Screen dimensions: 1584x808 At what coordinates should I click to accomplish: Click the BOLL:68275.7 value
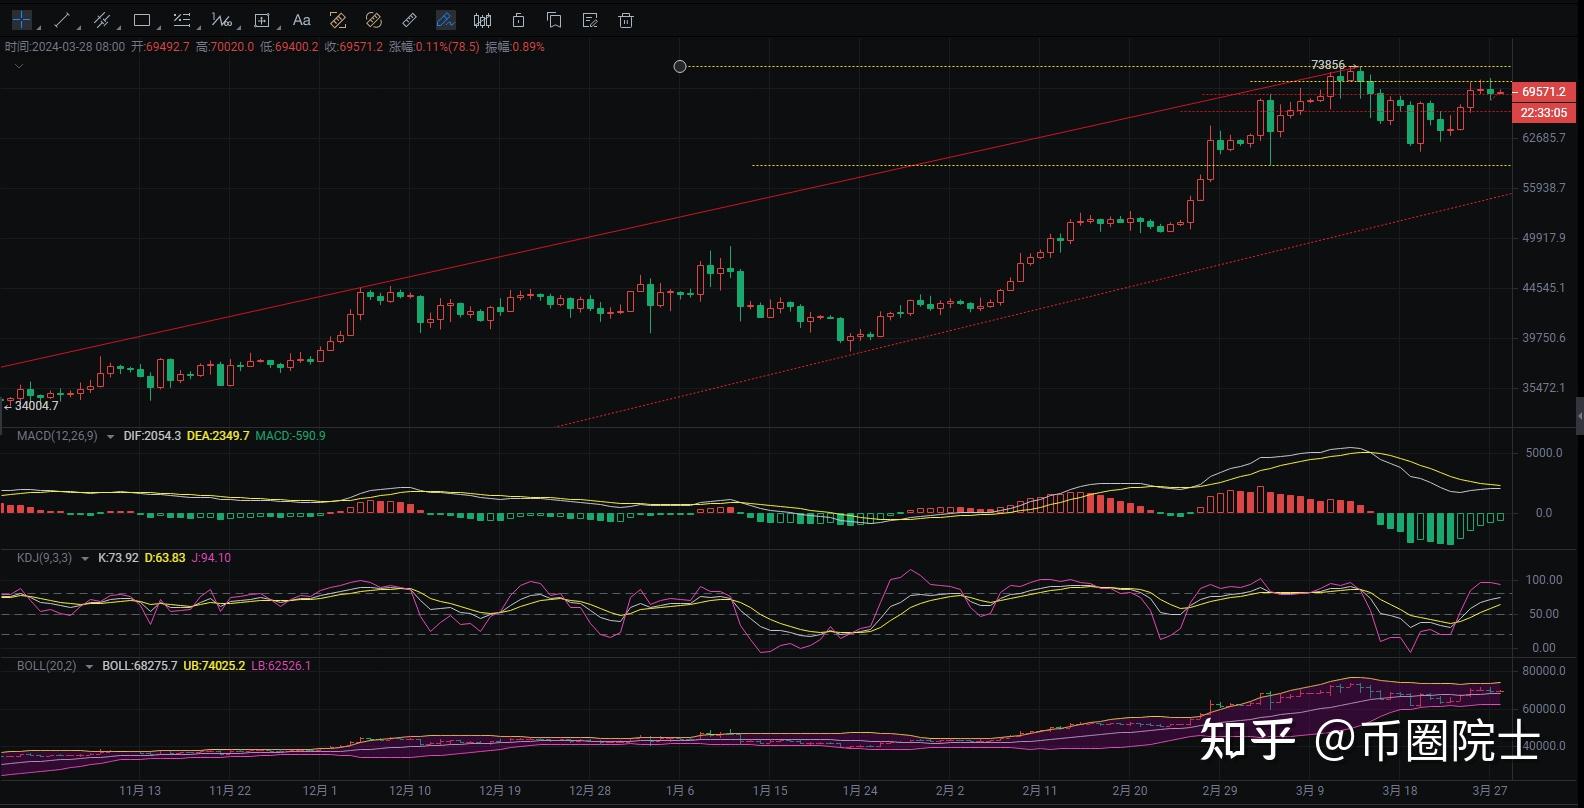140,666
